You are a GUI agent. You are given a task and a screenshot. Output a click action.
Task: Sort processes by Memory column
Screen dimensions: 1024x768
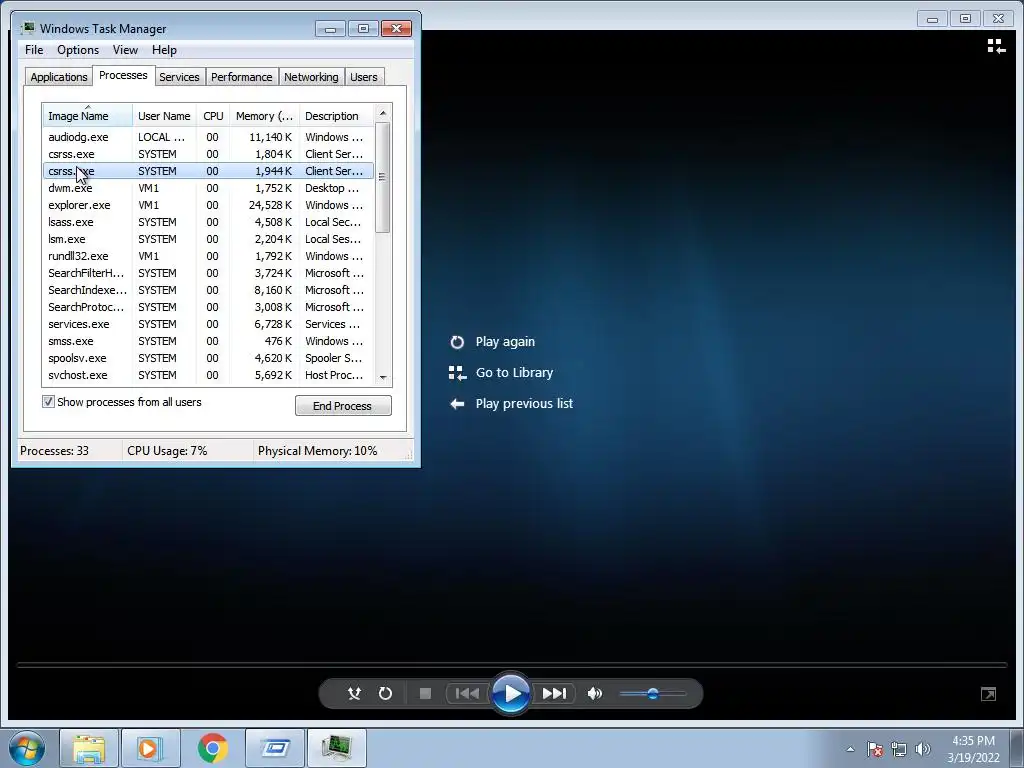point(264,116)
